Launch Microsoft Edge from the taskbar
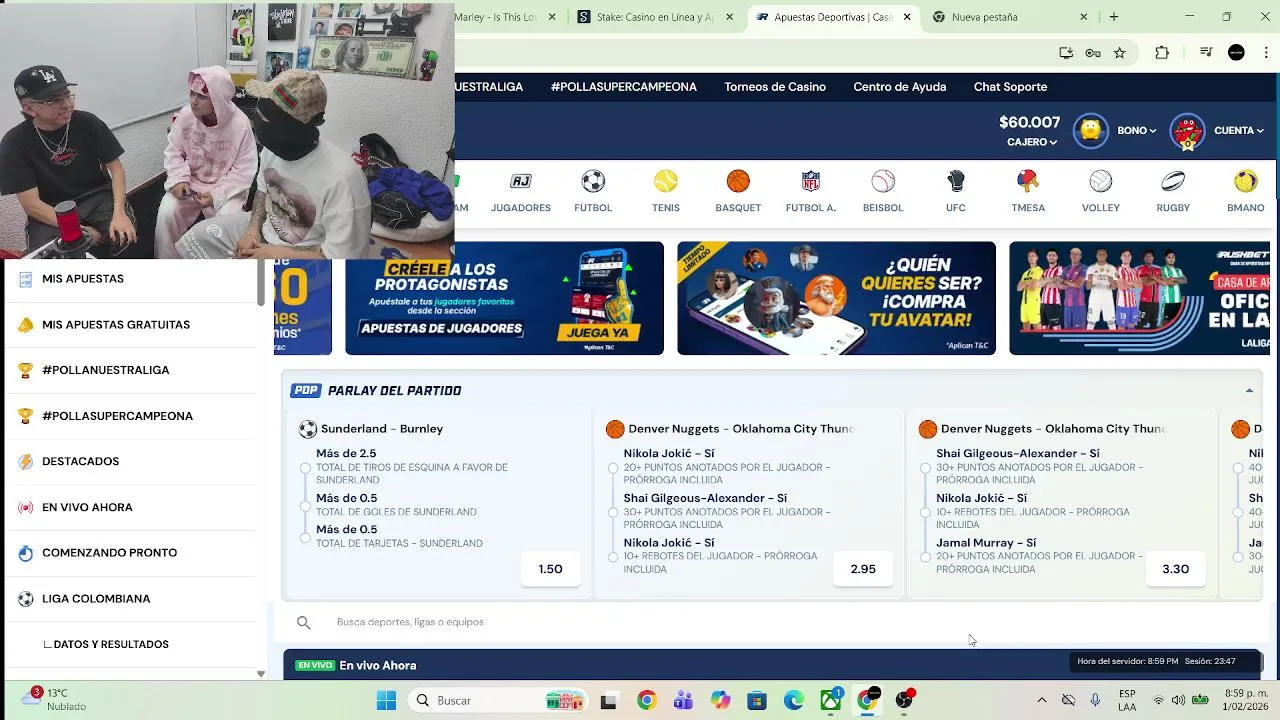Viewport: 1280px width, 720px height. pyautogui.click(x=794, y=701)
